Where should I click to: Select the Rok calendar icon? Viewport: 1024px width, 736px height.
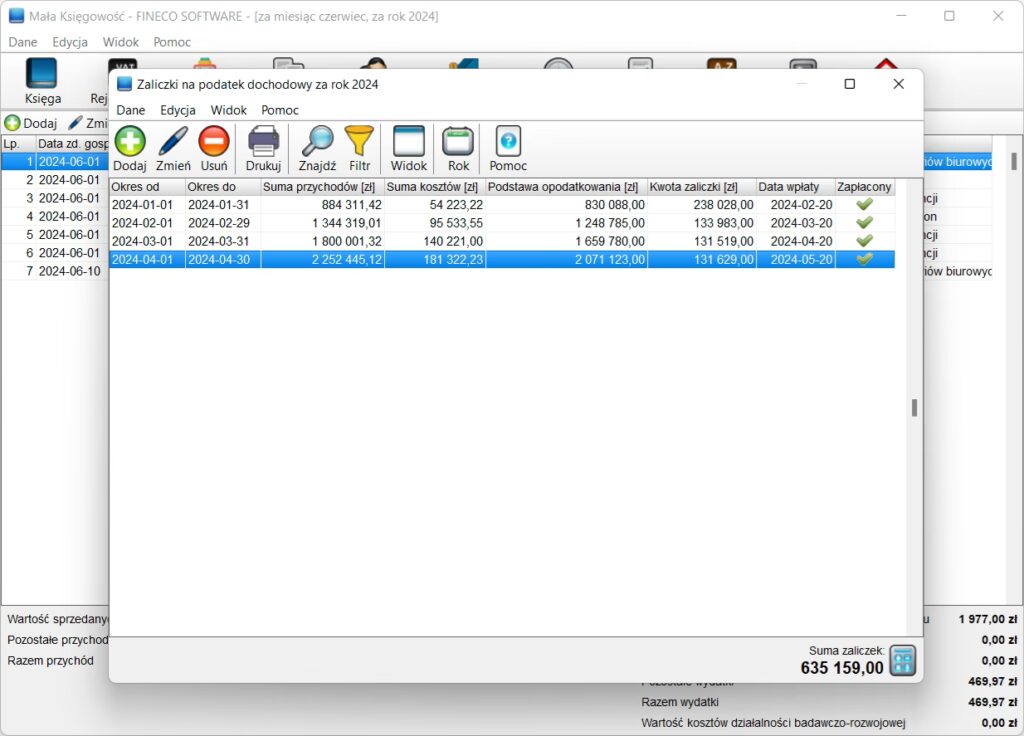pos(458,142)
